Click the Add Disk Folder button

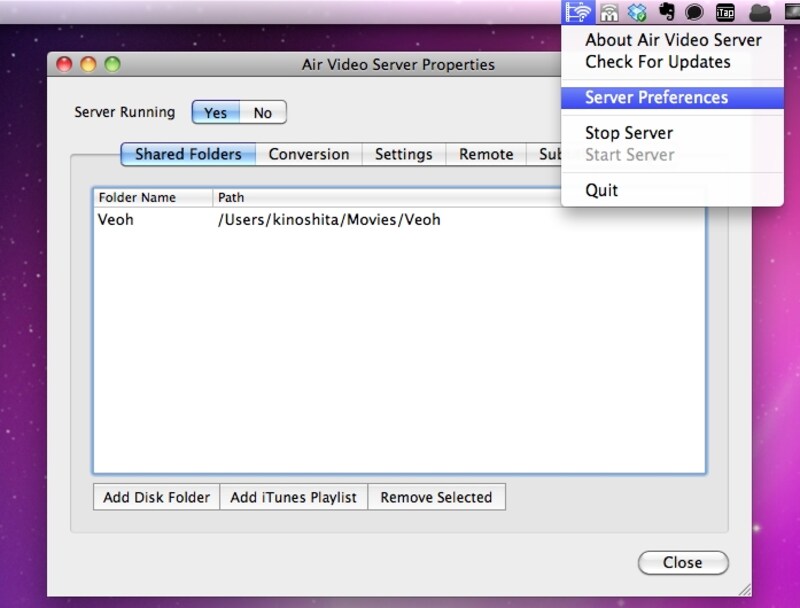[x=157, y=497]
